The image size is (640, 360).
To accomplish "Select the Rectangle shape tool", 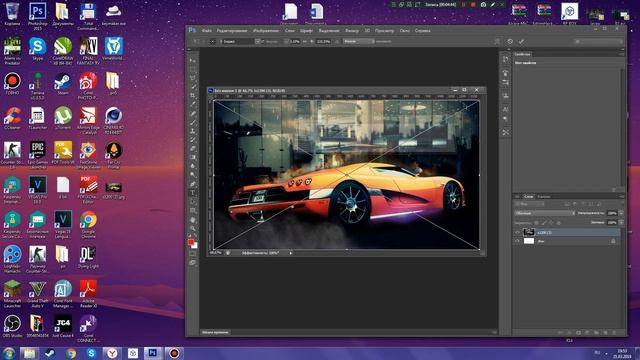I will click(x=193, y=210).
